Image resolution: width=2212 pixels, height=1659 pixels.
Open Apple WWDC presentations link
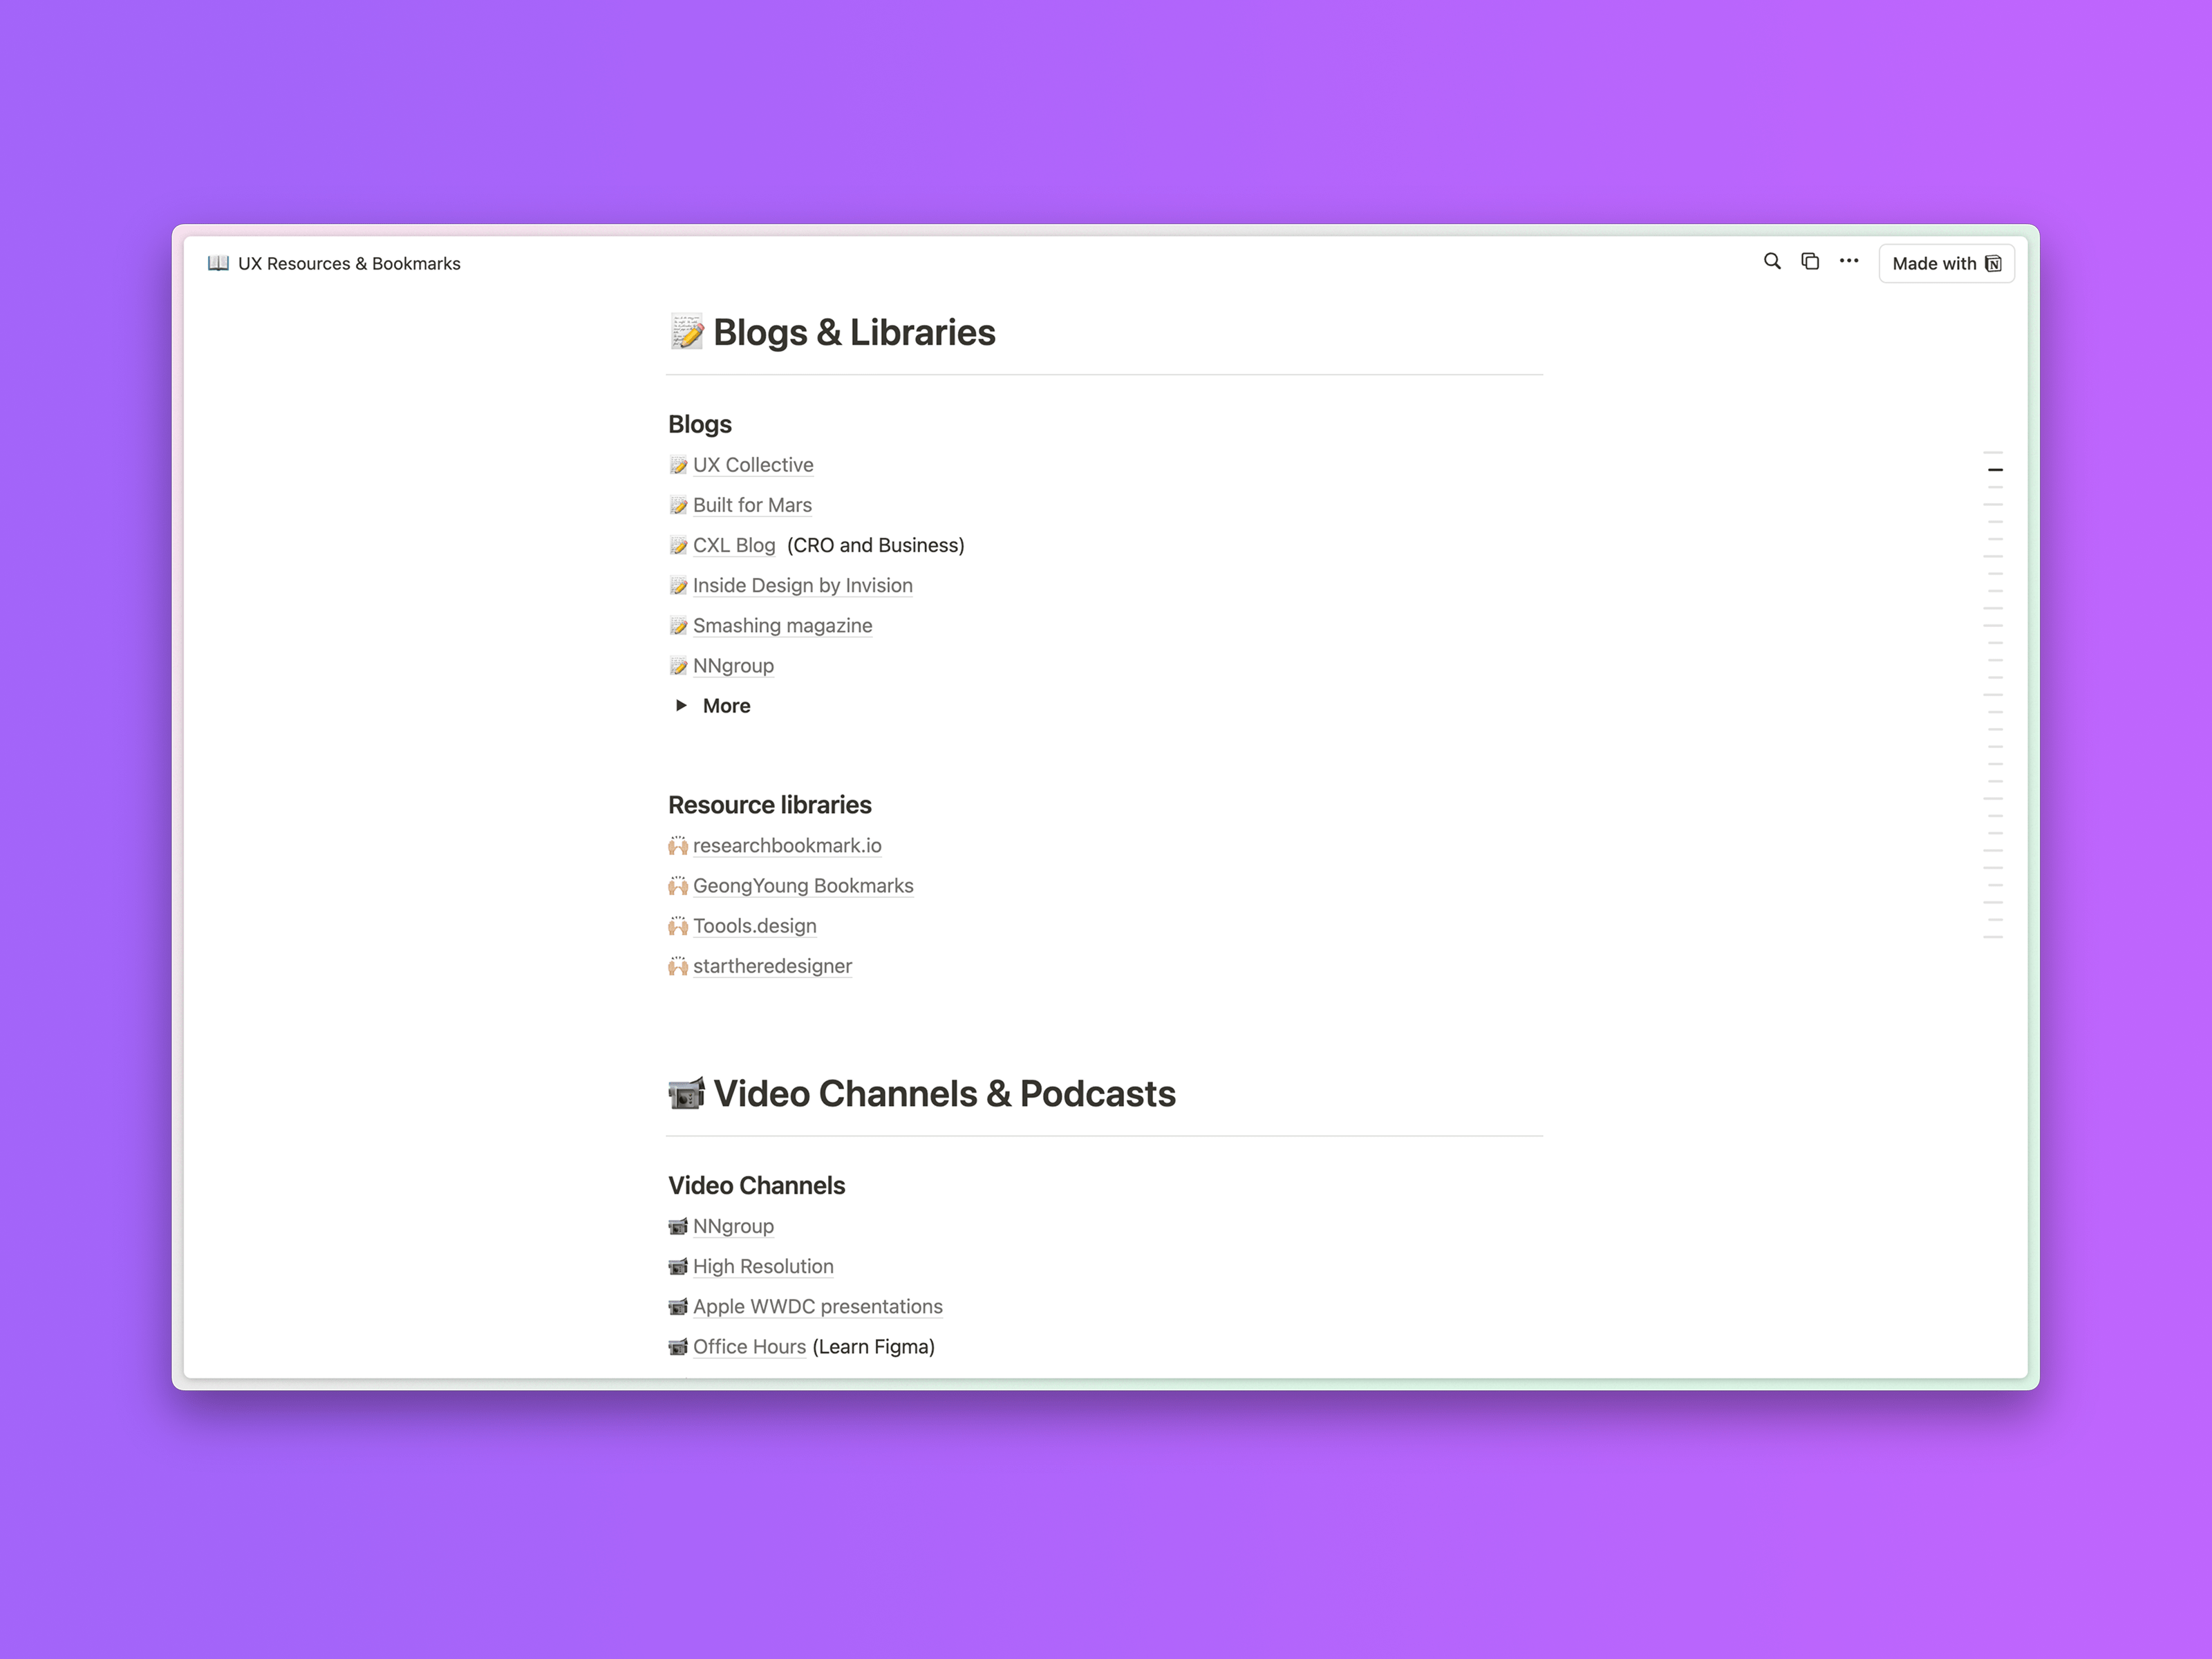(817, 1306)
